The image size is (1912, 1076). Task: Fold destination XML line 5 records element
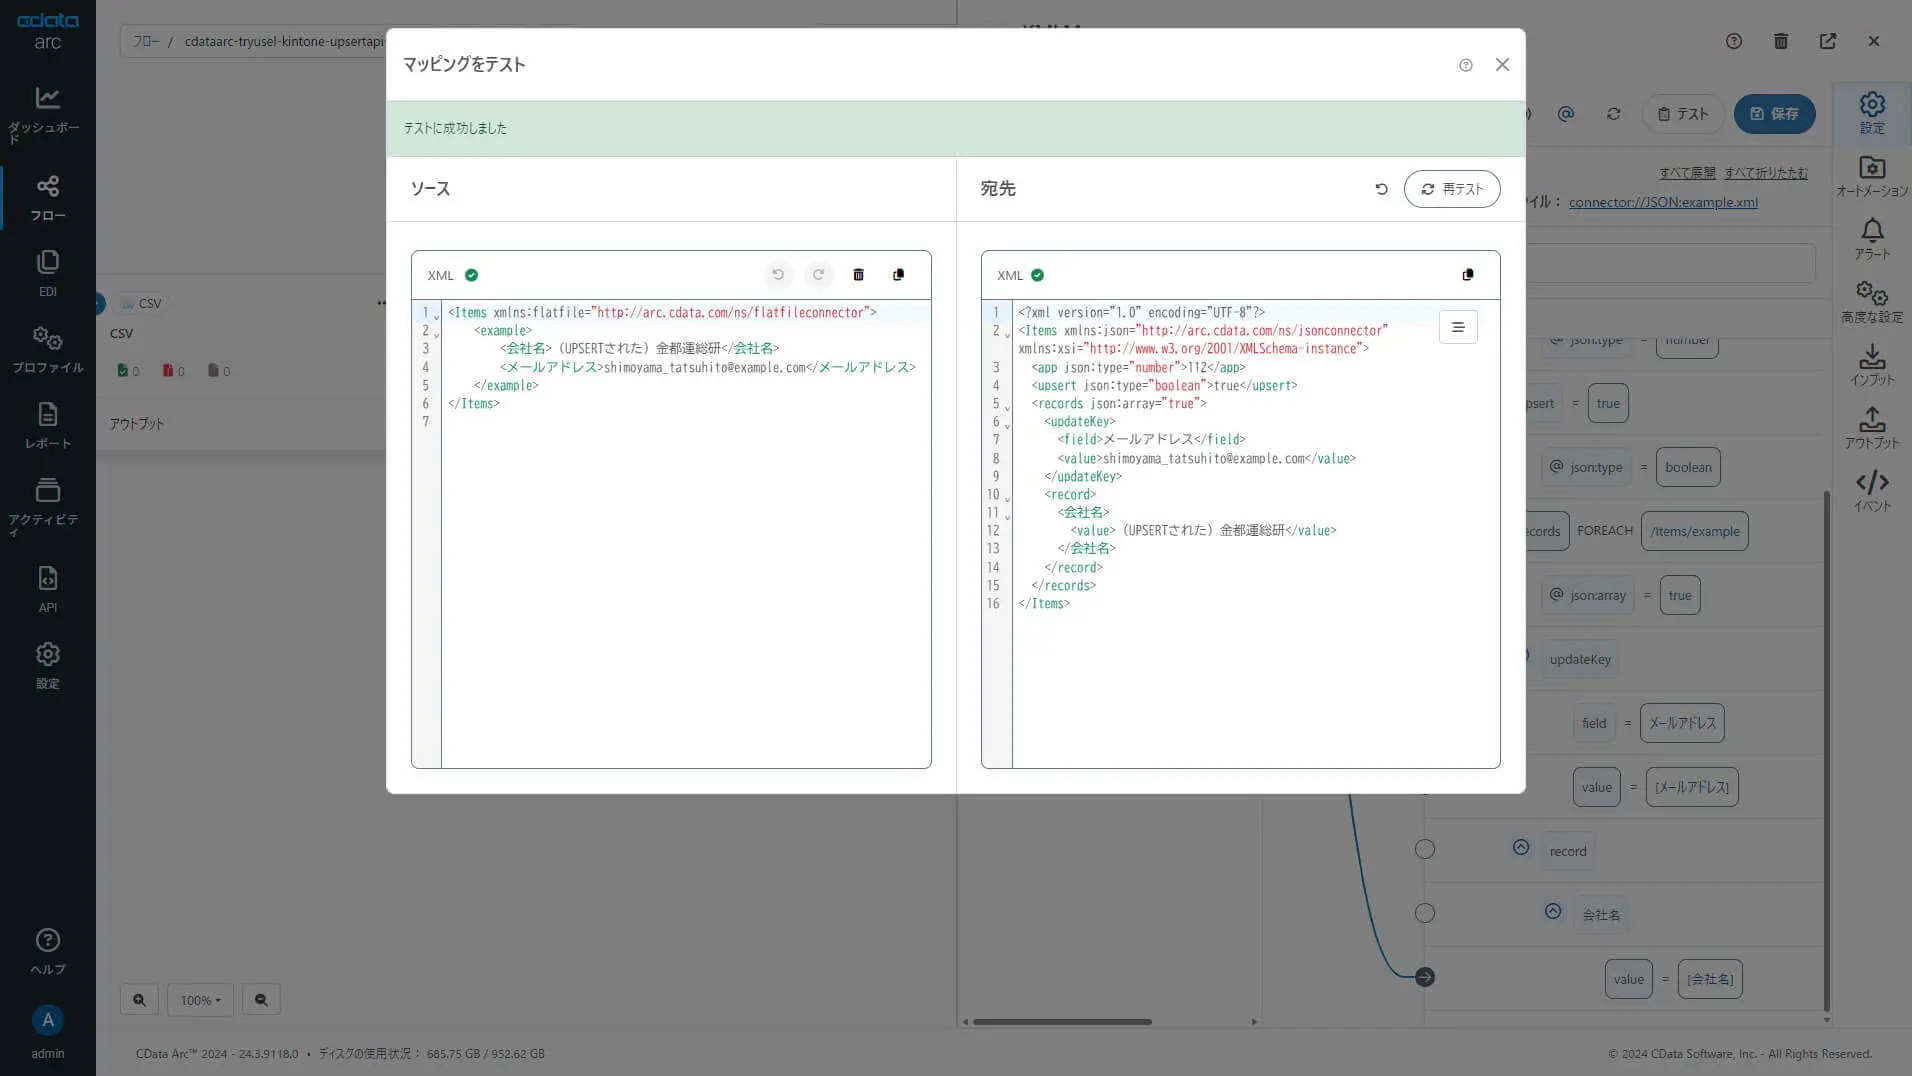click(x=1007, y=407)
